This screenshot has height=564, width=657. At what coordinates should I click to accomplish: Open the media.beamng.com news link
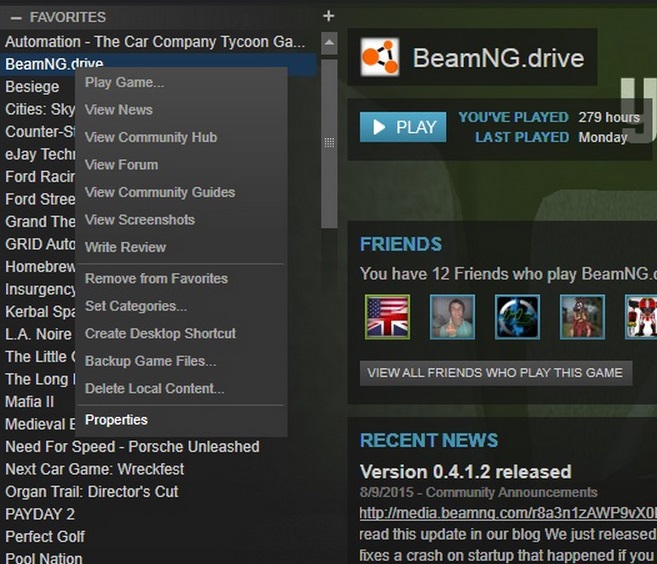pyautogui.click(x=508, y=513)
